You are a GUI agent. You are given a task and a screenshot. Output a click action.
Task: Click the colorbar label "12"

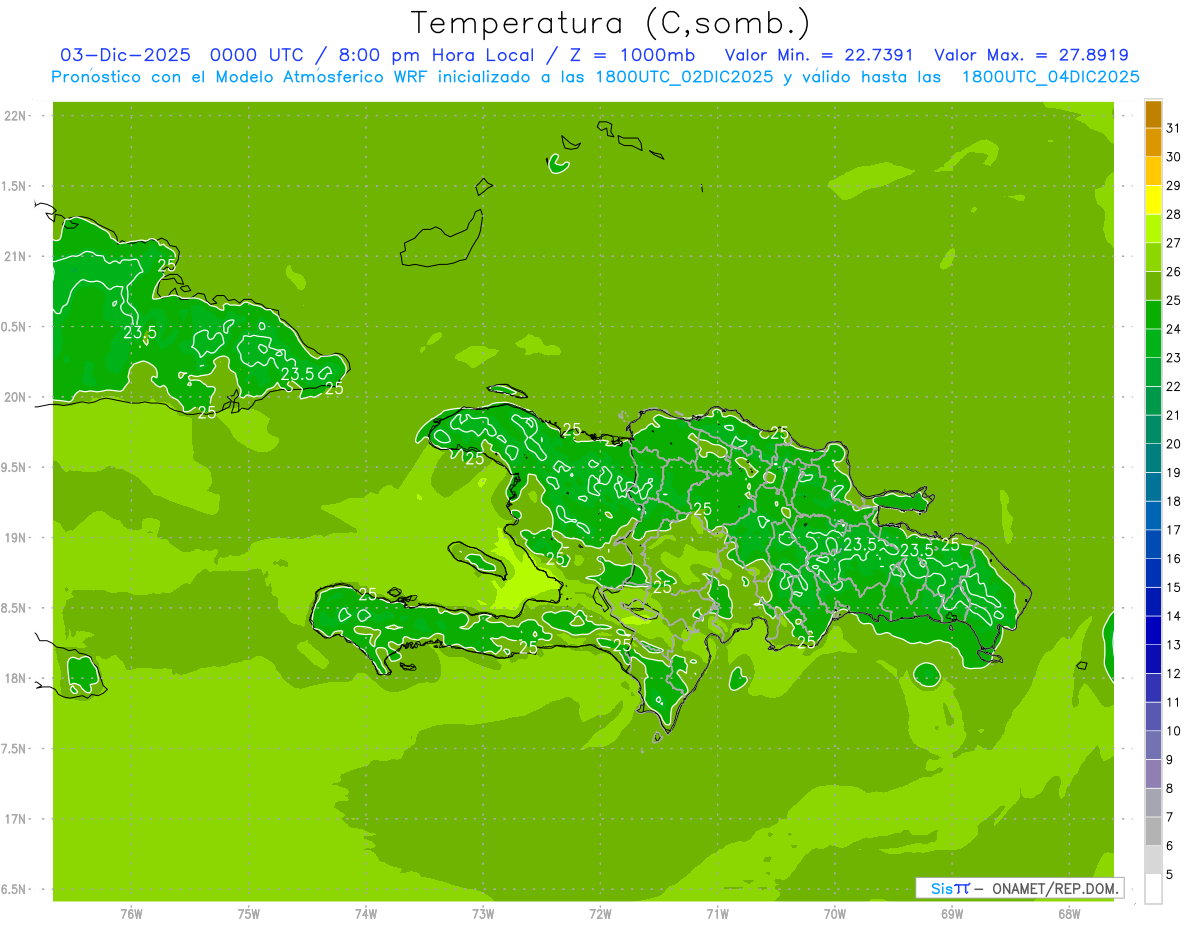point(1174,673)
